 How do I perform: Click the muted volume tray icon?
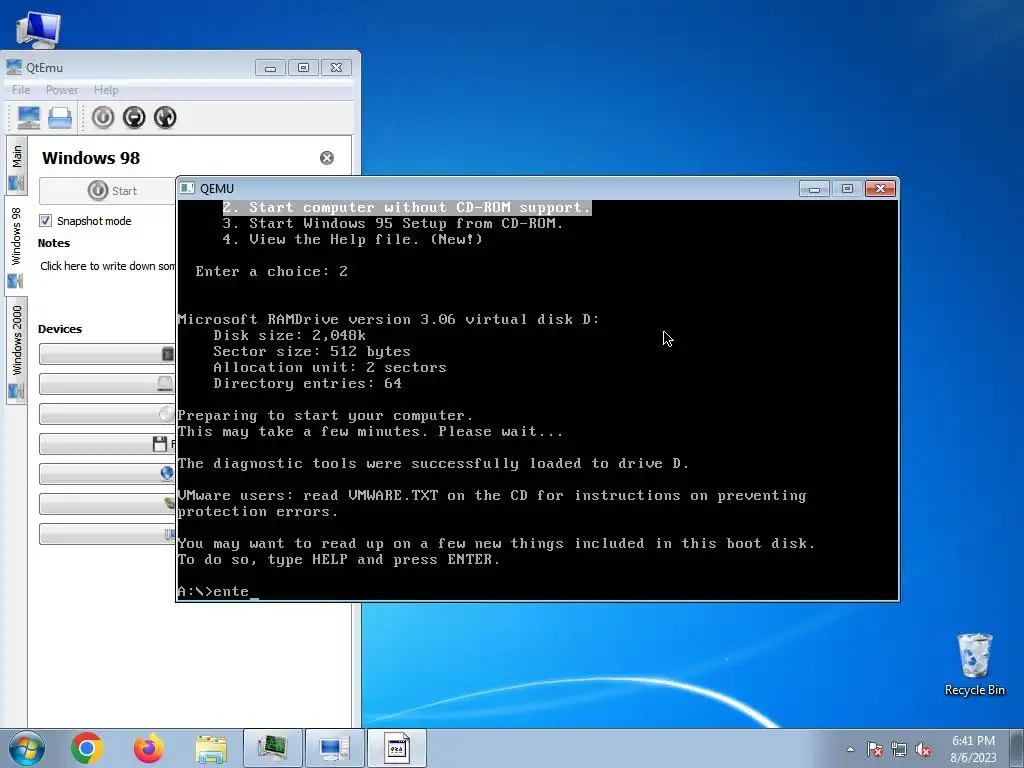click(x=923, y=749)
